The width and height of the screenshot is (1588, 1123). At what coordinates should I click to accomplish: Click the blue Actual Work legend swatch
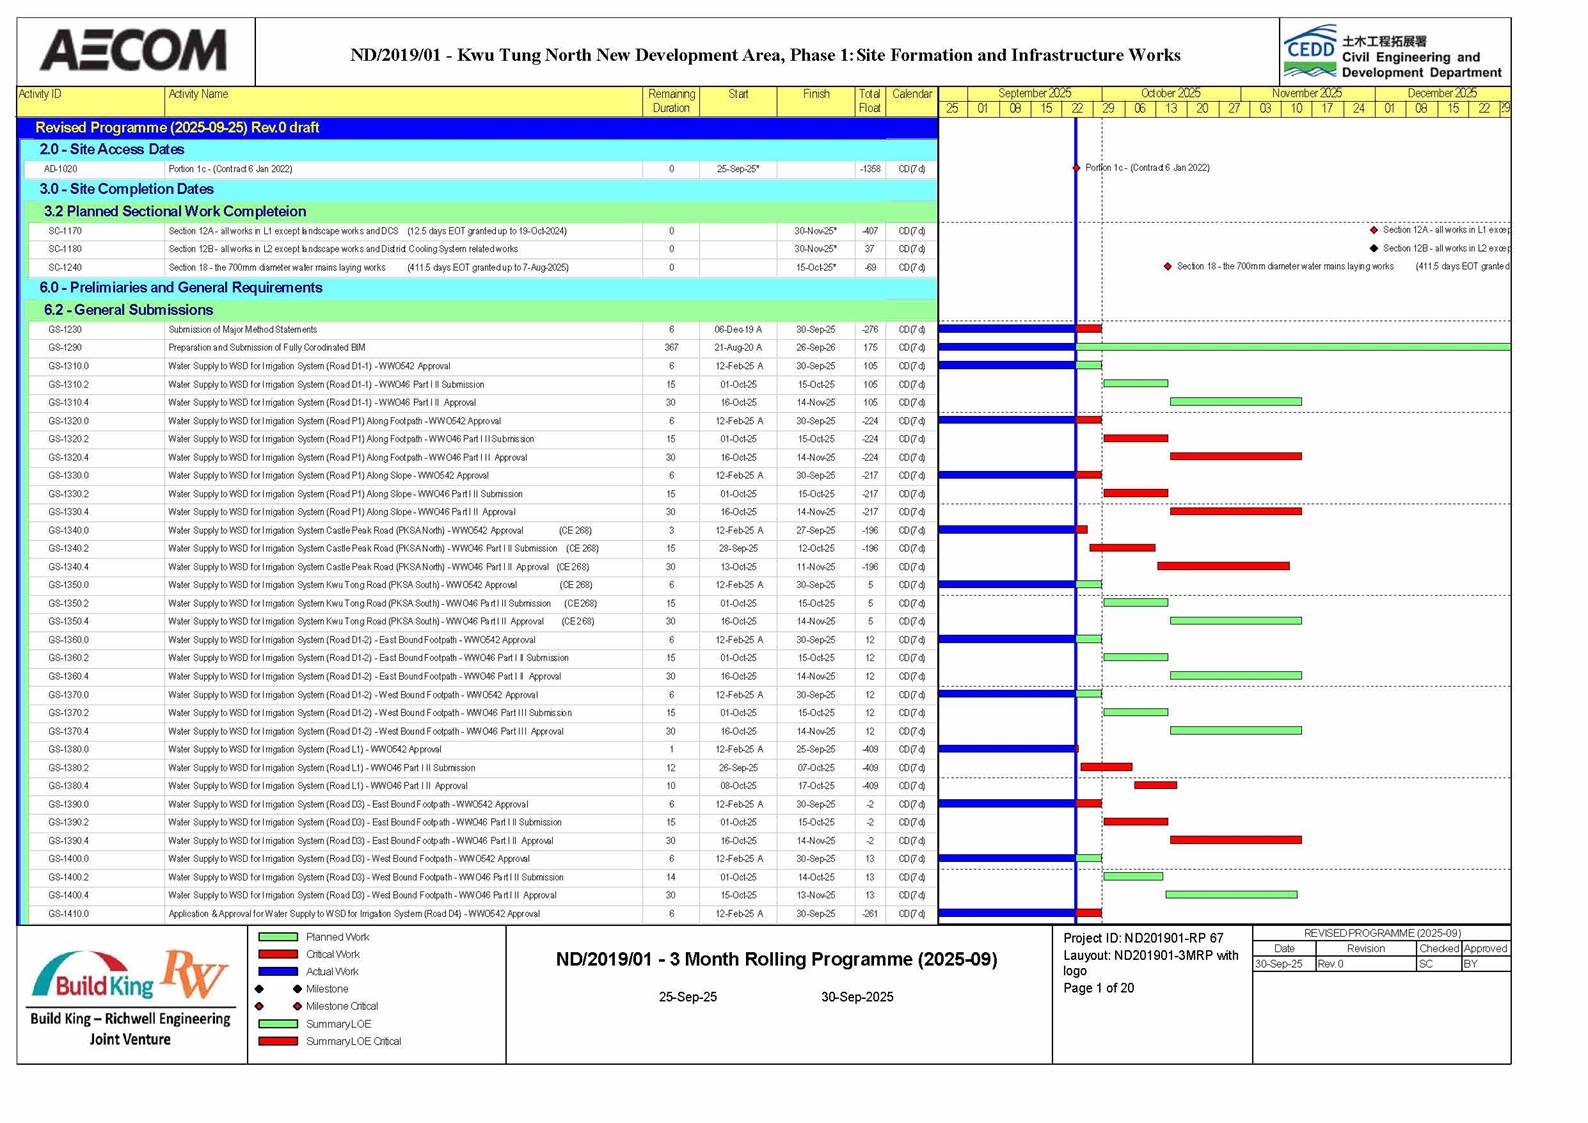(278, 972)
